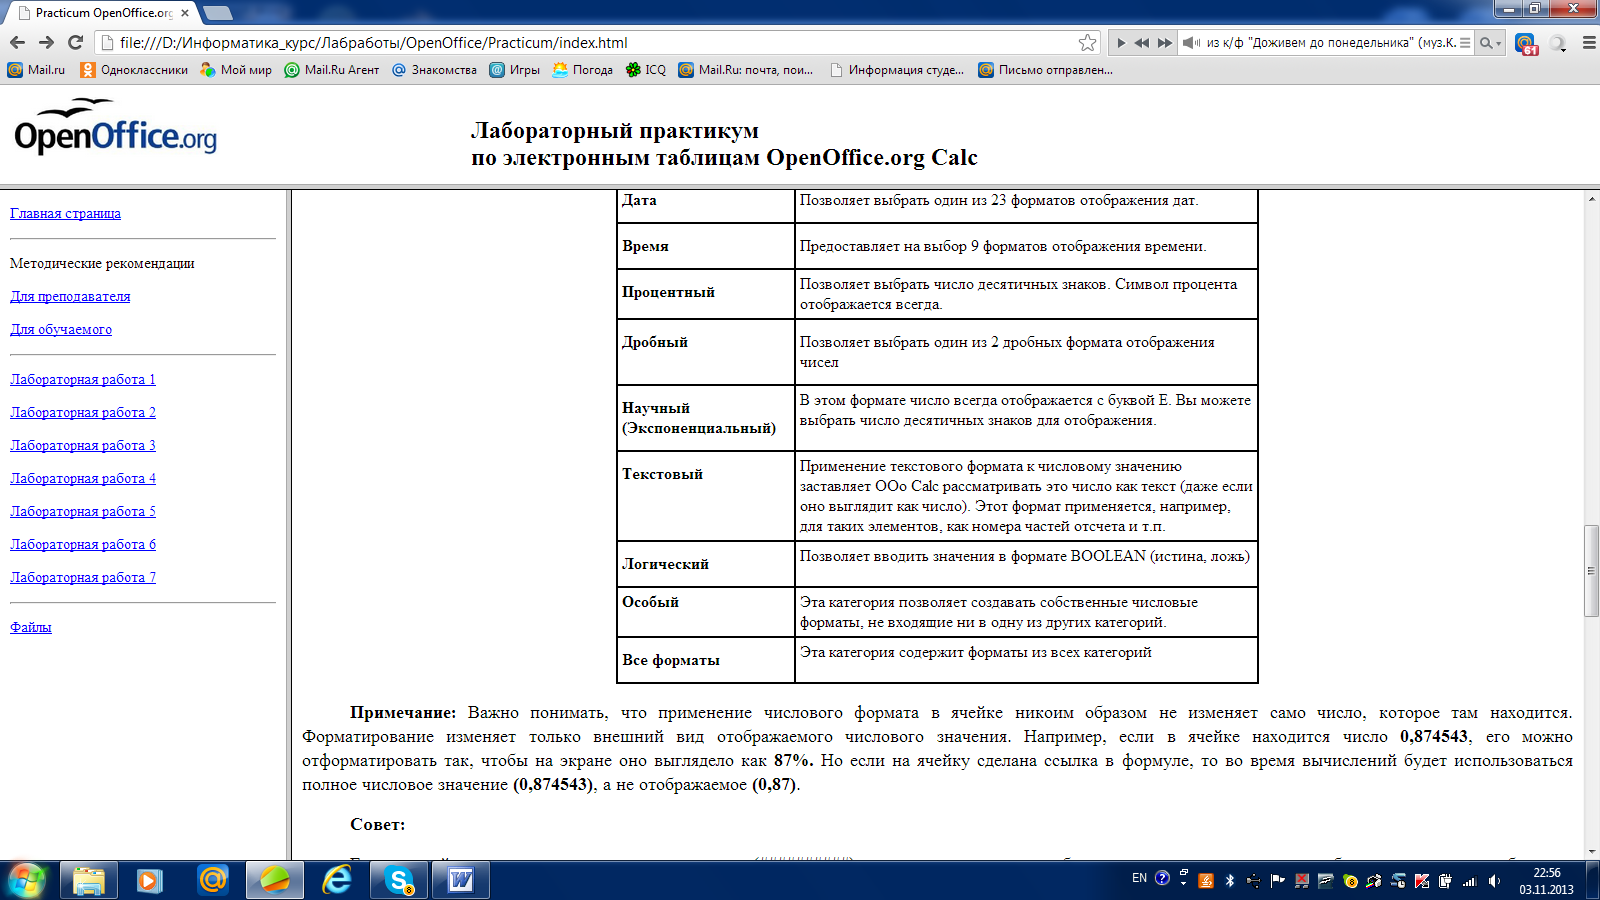Open Лабораторная работа 7 link
Screen dimensions: 1600x900
(83, 577)
